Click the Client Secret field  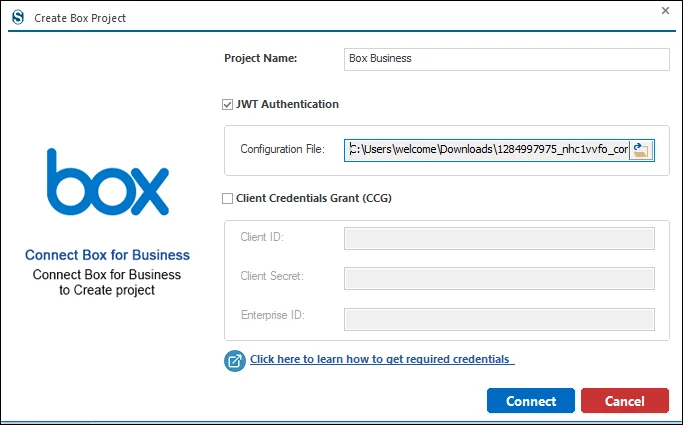coord(499,278)
